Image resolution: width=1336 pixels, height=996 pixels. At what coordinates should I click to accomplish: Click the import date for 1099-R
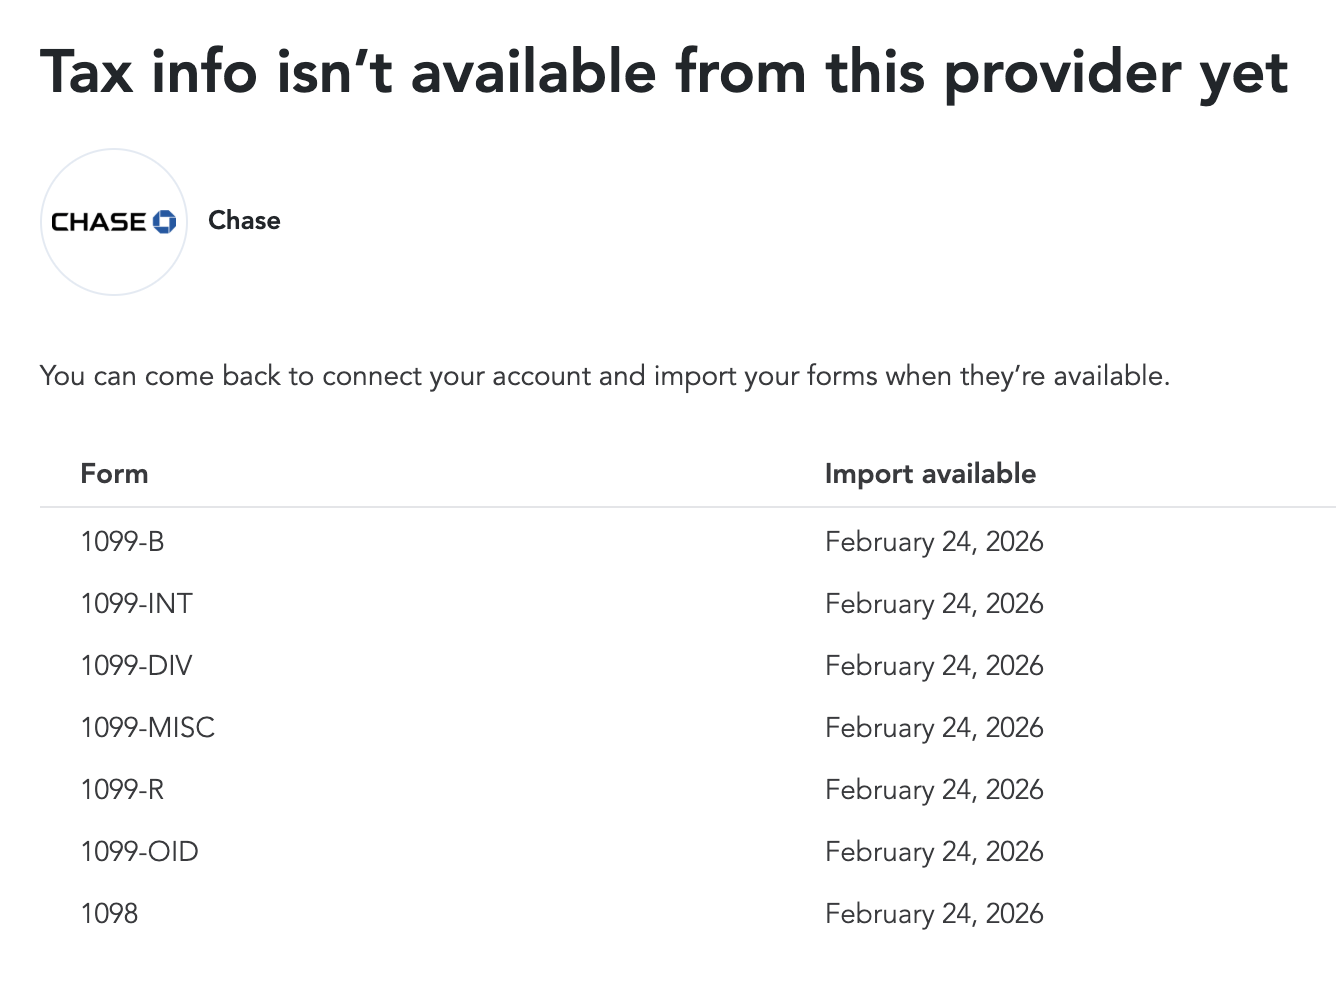pyautogui.click(x=933, y=790)
